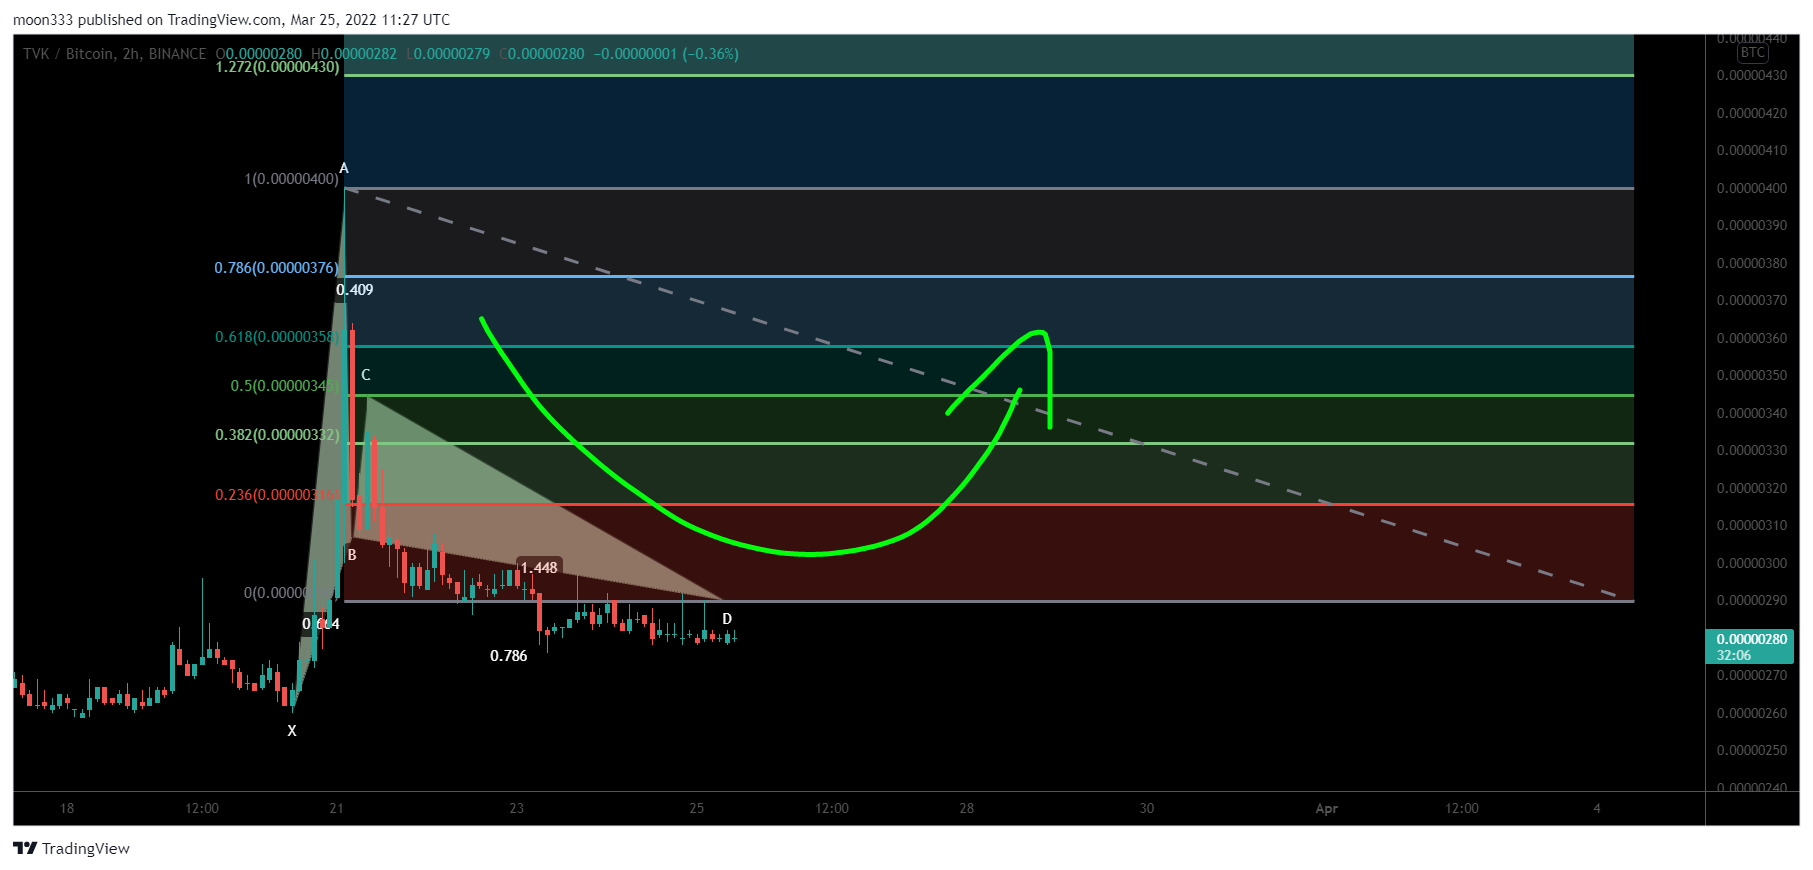Select the 1.272(0.00000430) Fibonacci label

tap(278, 67)
